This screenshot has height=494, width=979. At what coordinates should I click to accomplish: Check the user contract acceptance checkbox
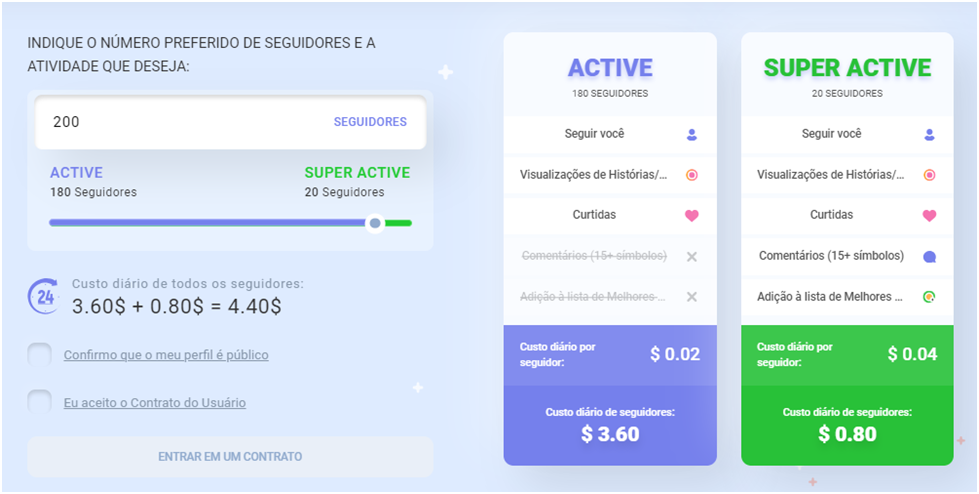[x=39, y=402]
